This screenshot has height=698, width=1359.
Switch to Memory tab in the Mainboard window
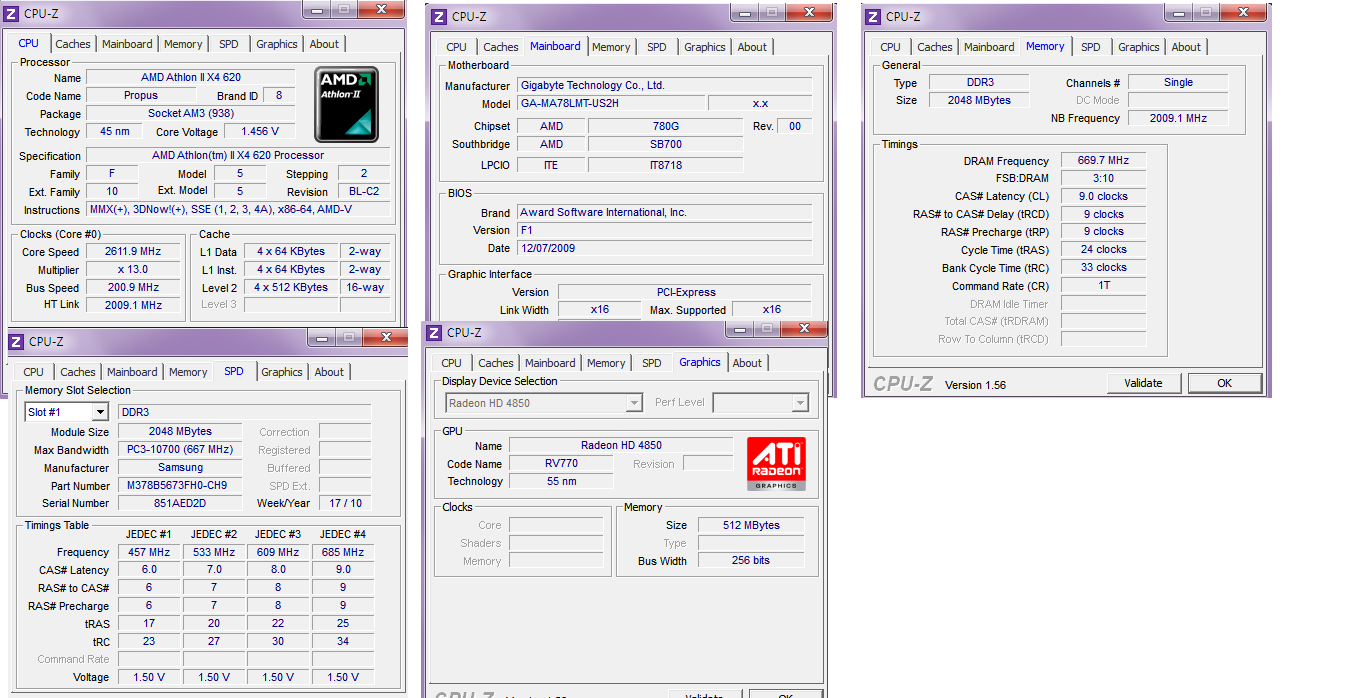611,47
